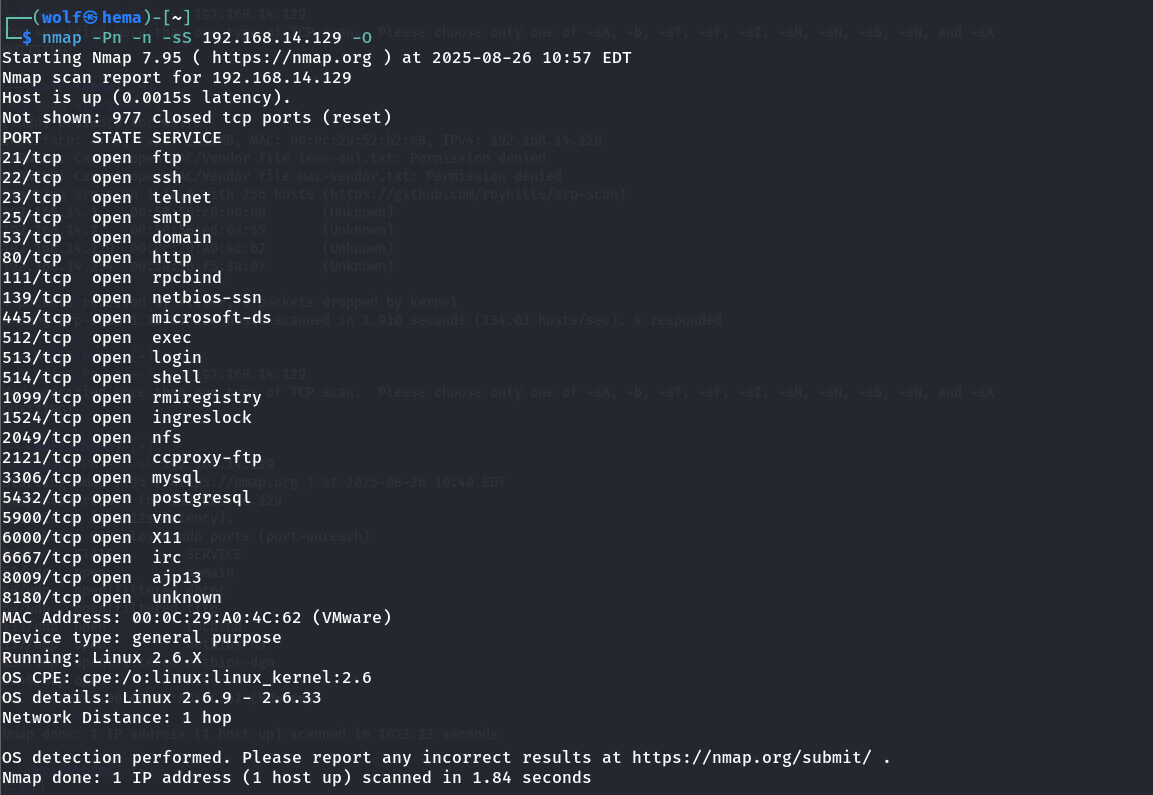Click the MAC Address line

point(197,618)
